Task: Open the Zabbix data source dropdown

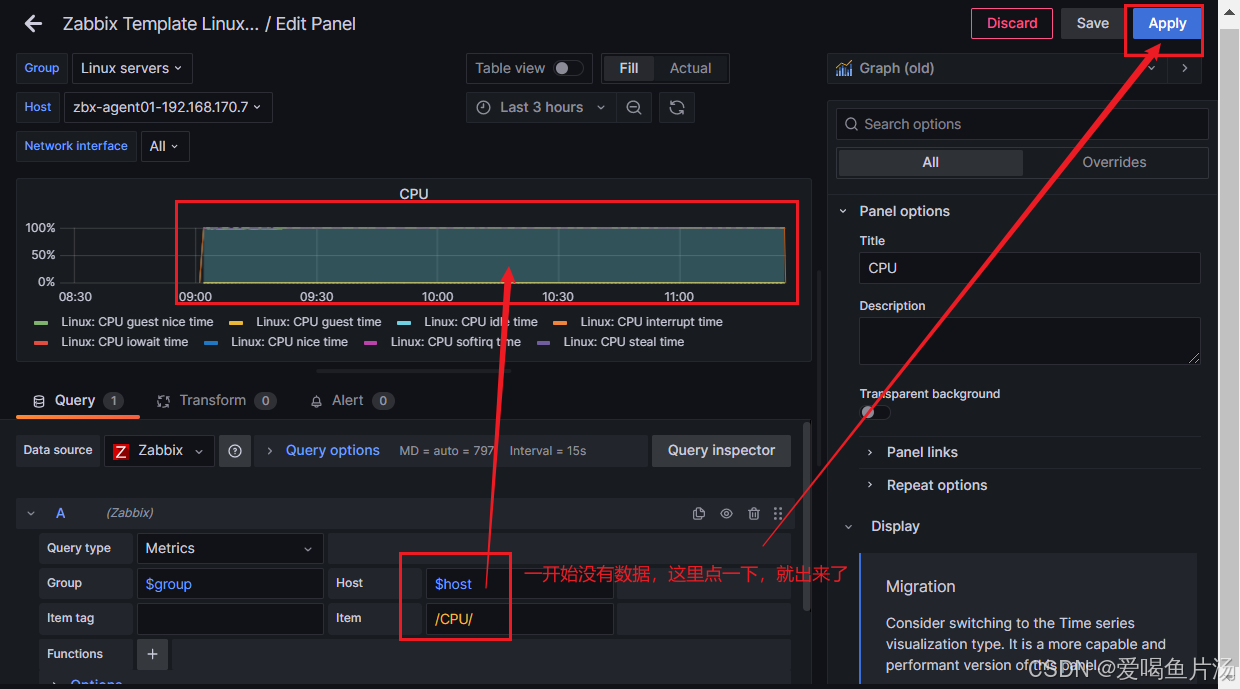Action: coord(159,451)
